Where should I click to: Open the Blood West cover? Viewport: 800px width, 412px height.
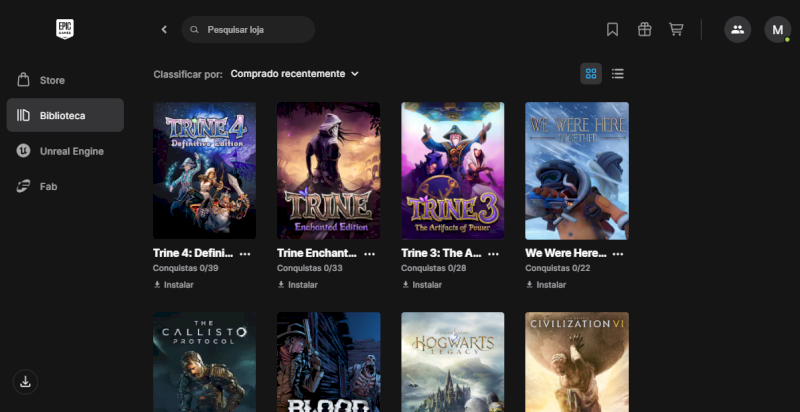pyautogui.click(x=329, y=362)
